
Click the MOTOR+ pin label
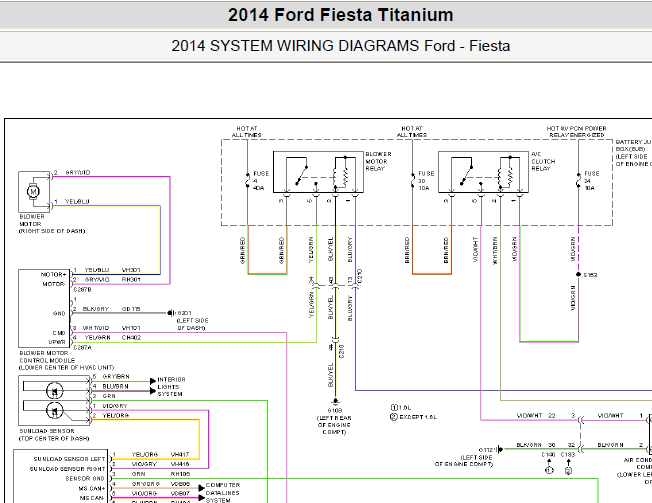53,274
